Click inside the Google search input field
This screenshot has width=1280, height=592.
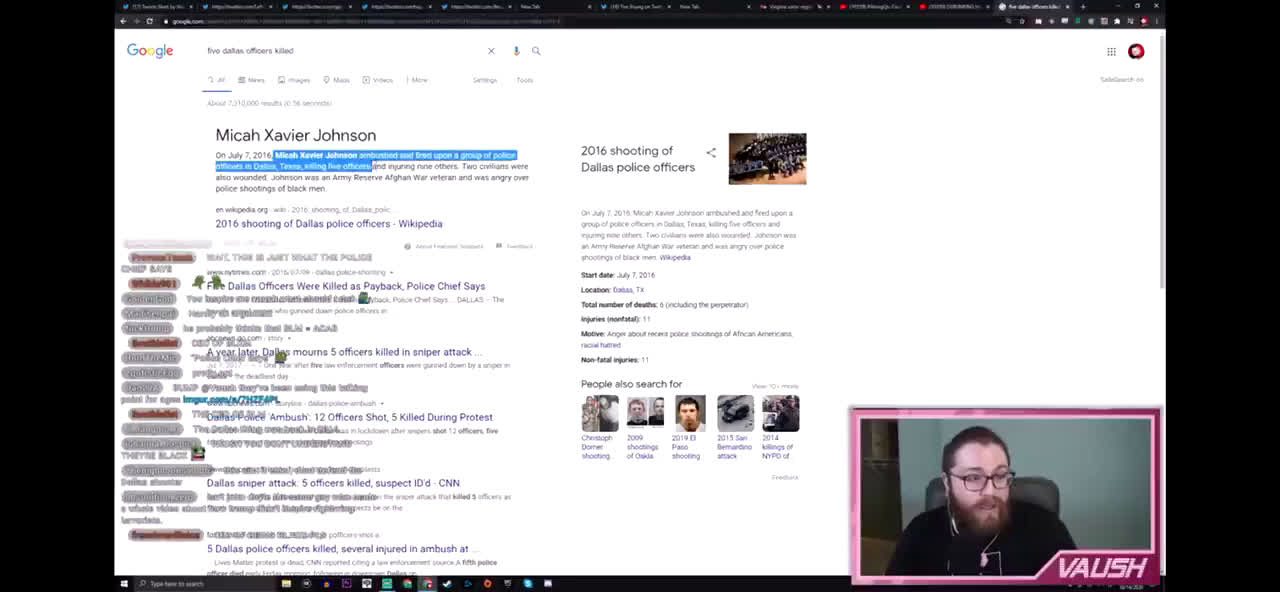pos(340,51)
